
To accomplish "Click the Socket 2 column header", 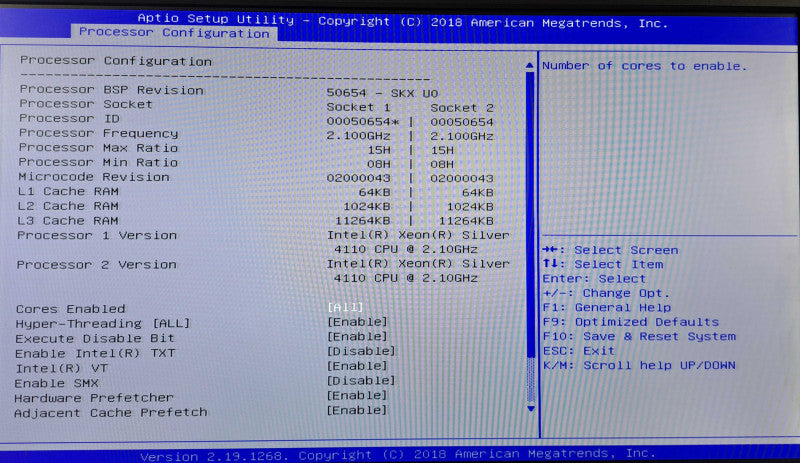I will tap(462, 108).
